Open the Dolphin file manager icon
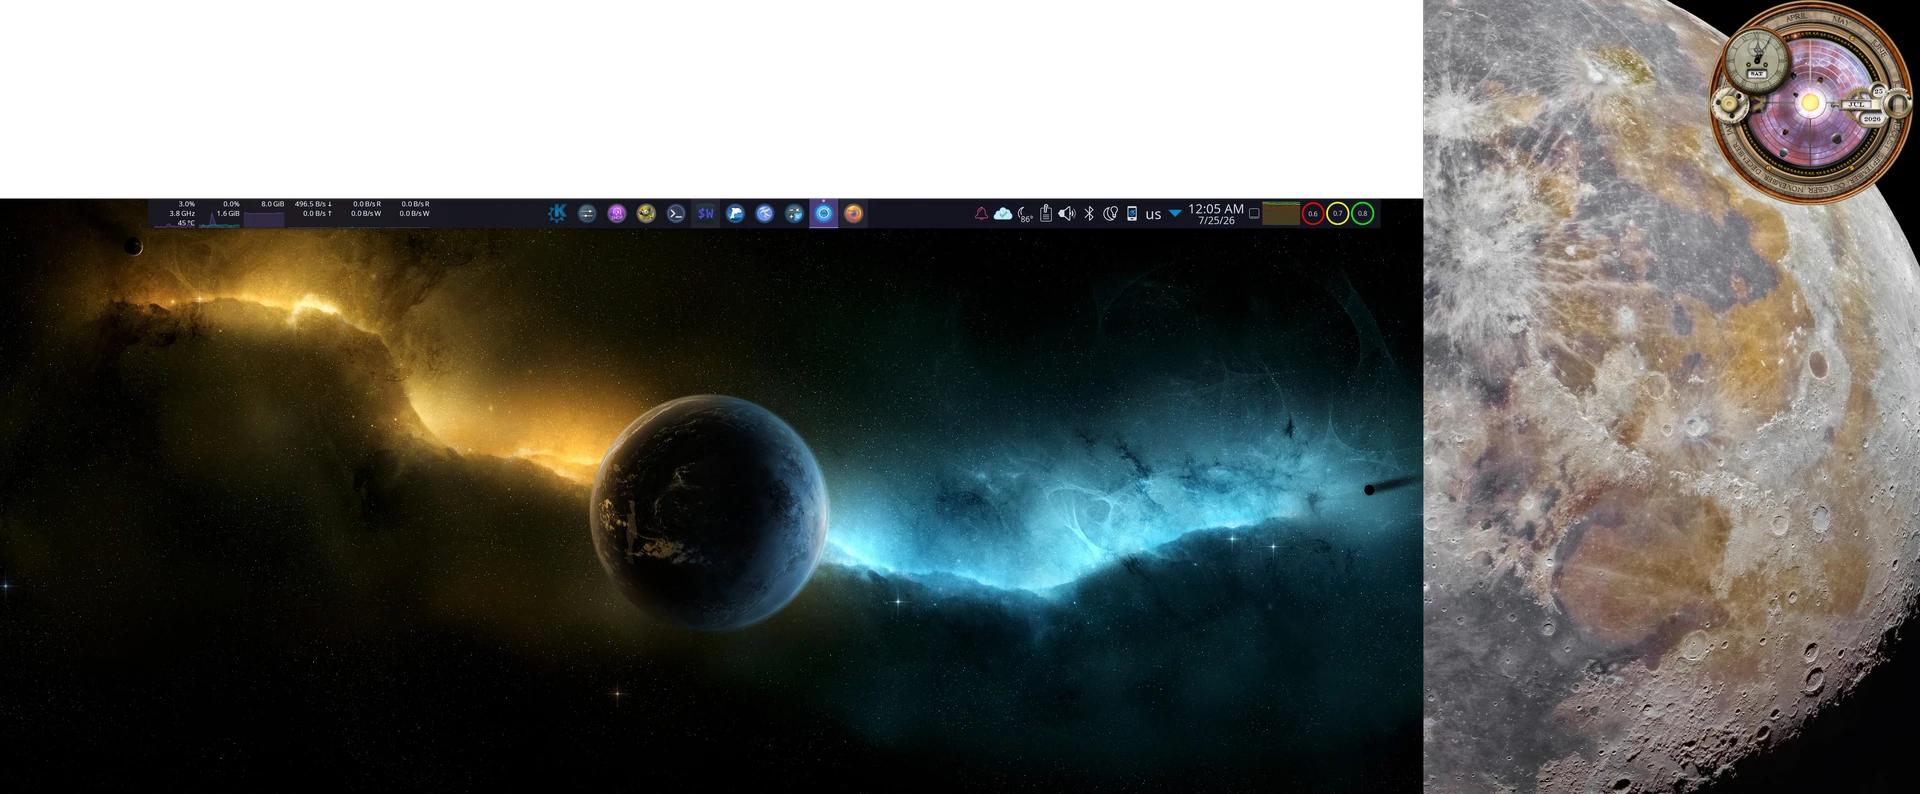The width and height of the screenshot is (1920, 794). coord(735,213)
